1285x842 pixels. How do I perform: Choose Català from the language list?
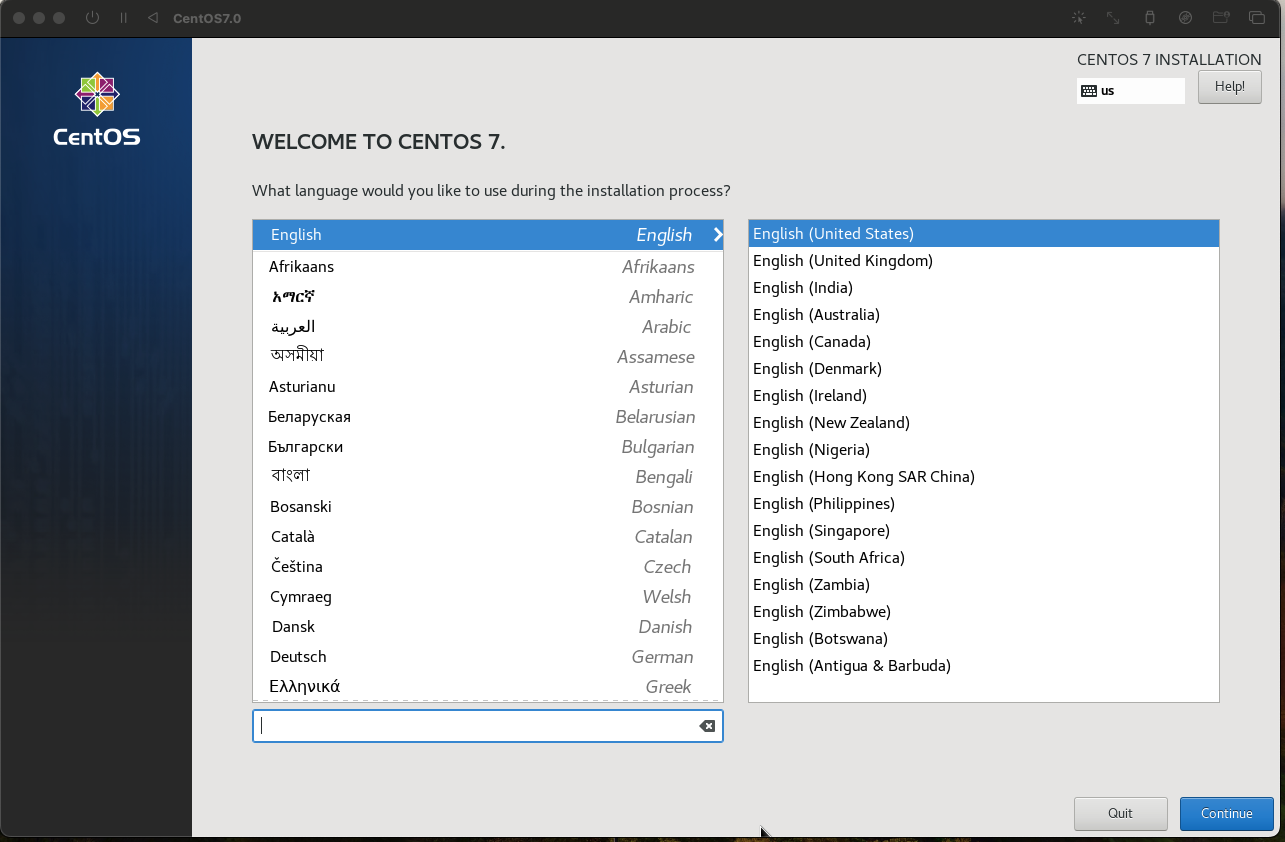tap(488, 537)
